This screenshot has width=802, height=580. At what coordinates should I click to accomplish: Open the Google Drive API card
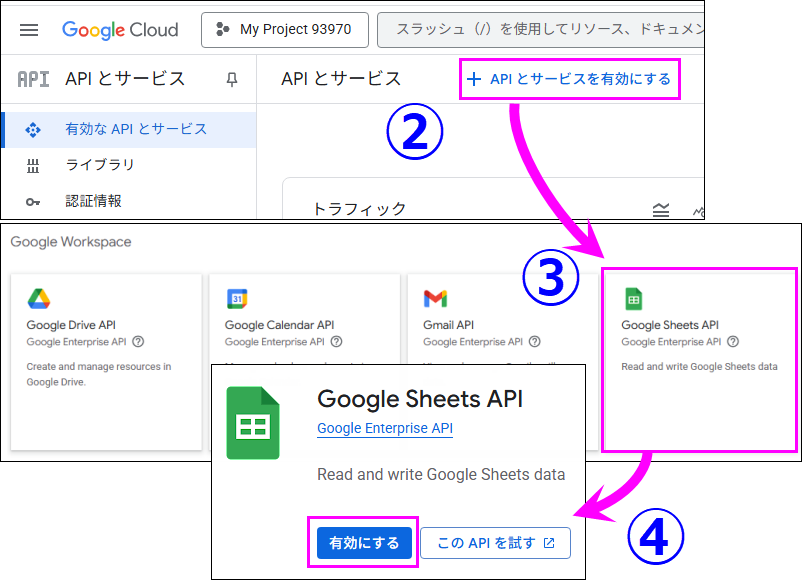(106, 362)
